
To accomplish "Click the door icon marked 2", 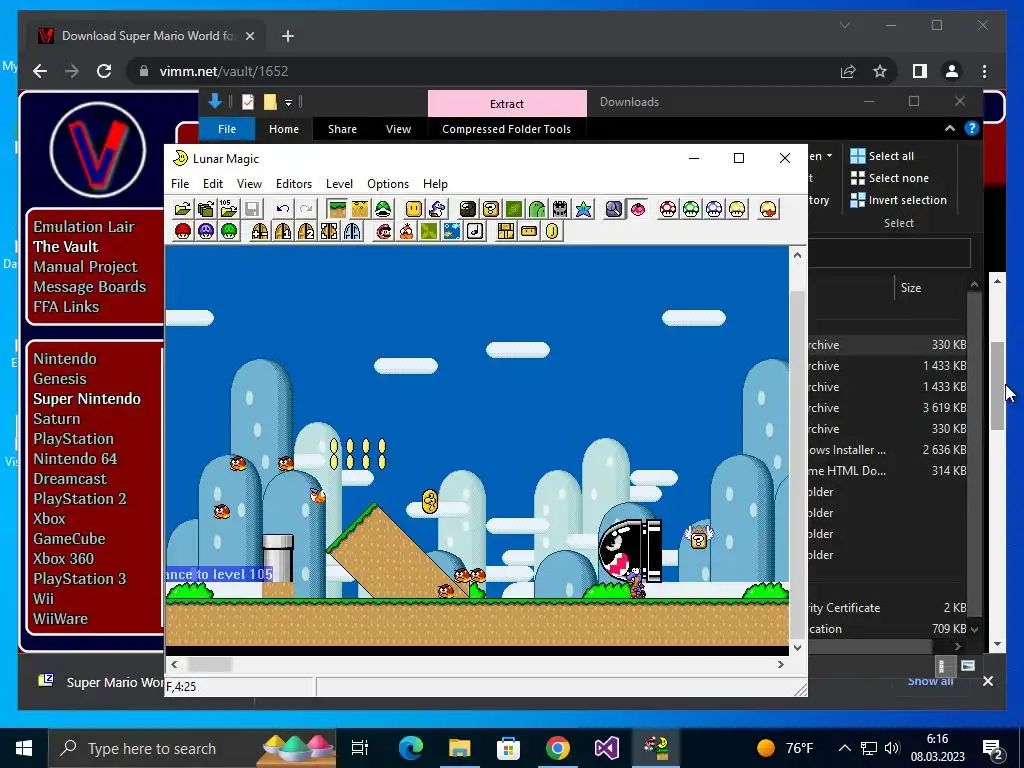I will click(306, 231).
